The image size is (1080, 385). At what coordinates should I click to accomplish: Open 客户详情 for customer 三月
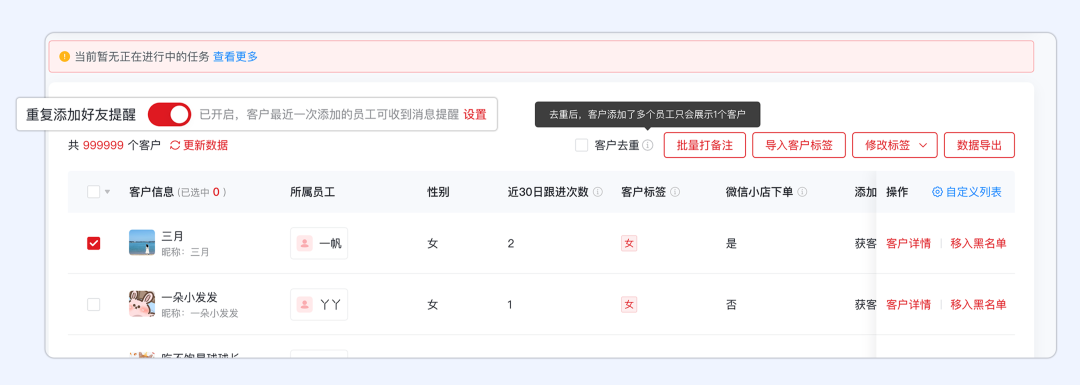click(x=908, y=243)
